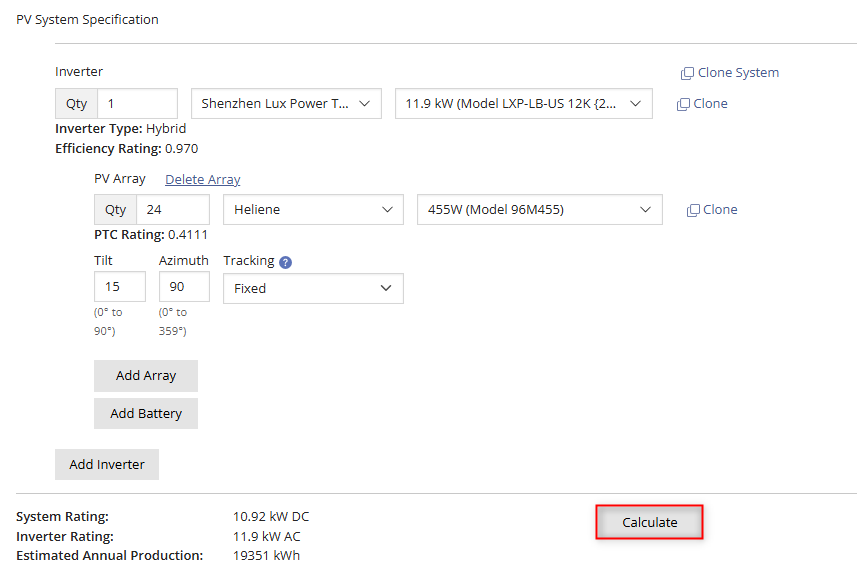Click the Delete Array link
862x568 pixels.
tap(202, 180)
